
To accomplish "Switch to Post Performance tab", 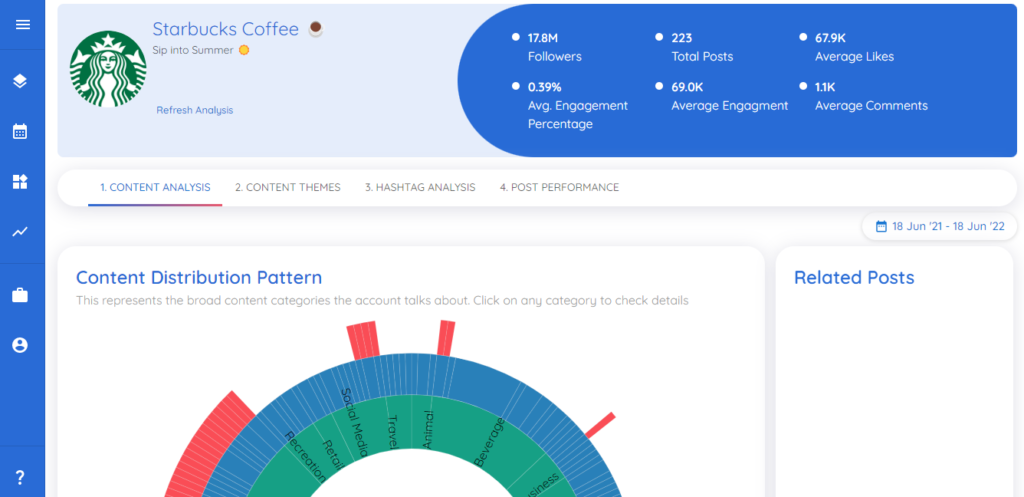I will 559,187.
